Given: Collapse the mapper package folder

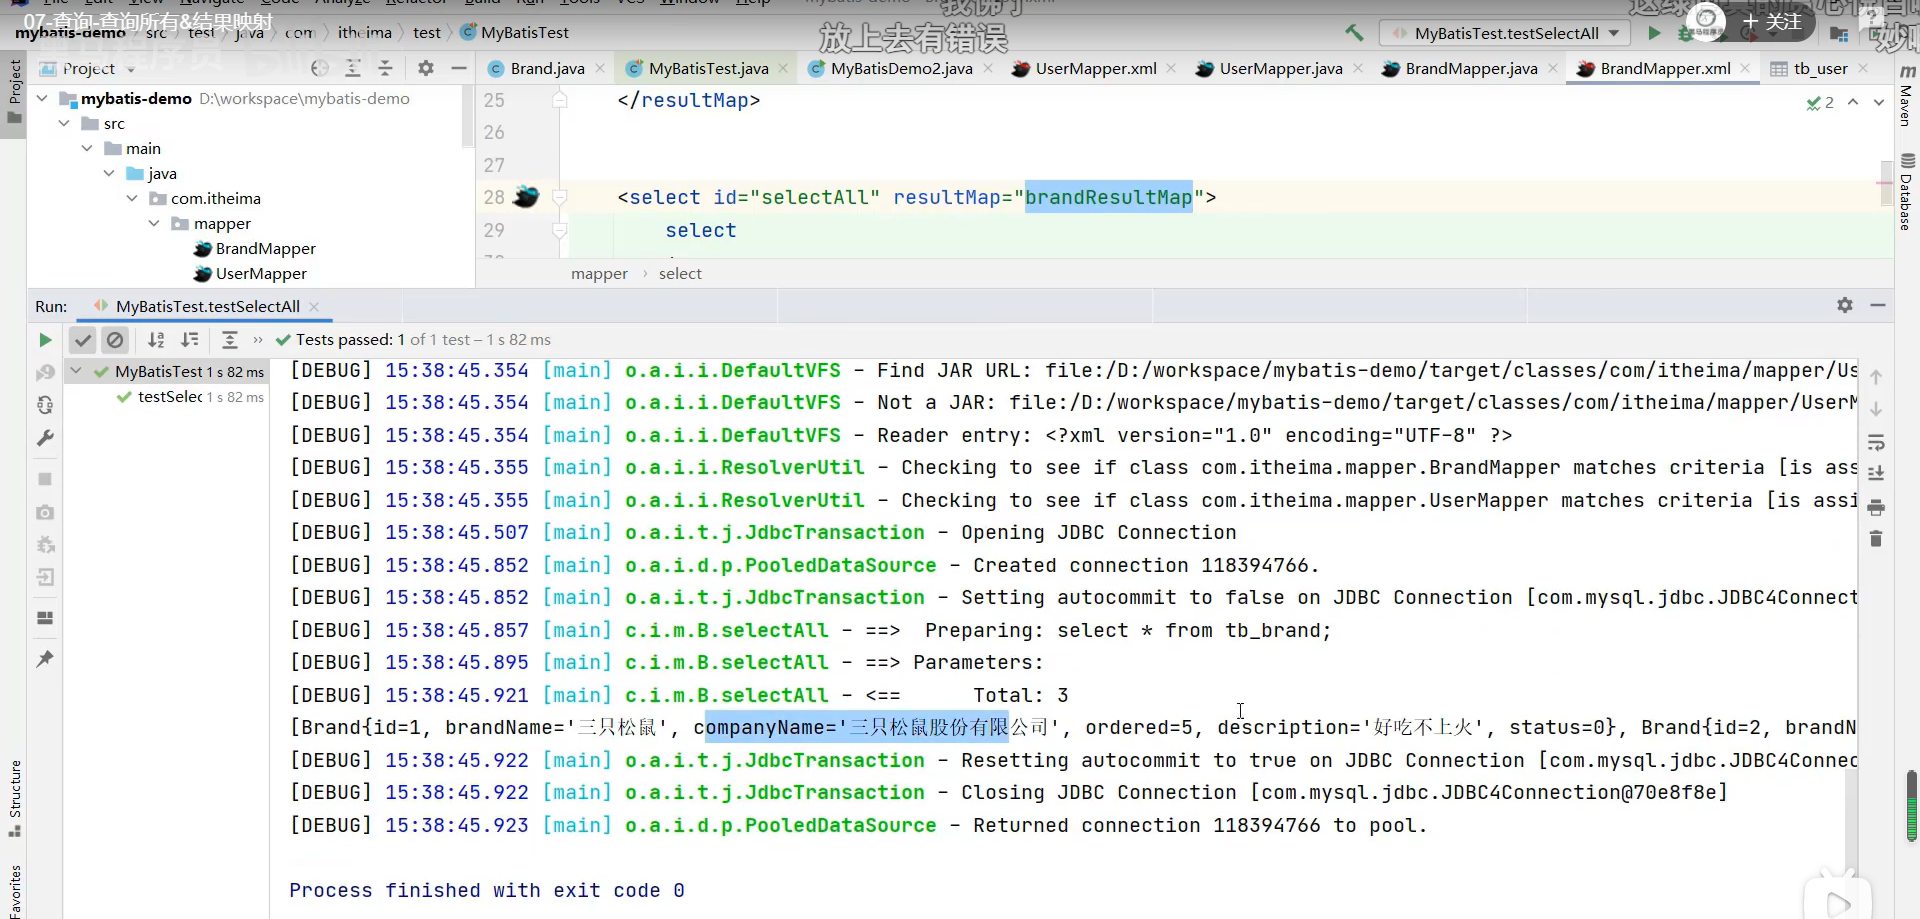Looking at the screenshot, I should pyautogui.click(x=154, y=224).
